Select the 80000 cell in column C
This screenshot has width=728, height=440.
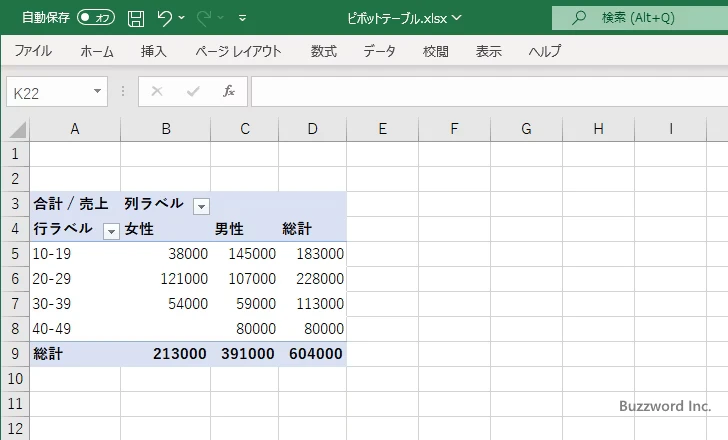click(245, 329)
